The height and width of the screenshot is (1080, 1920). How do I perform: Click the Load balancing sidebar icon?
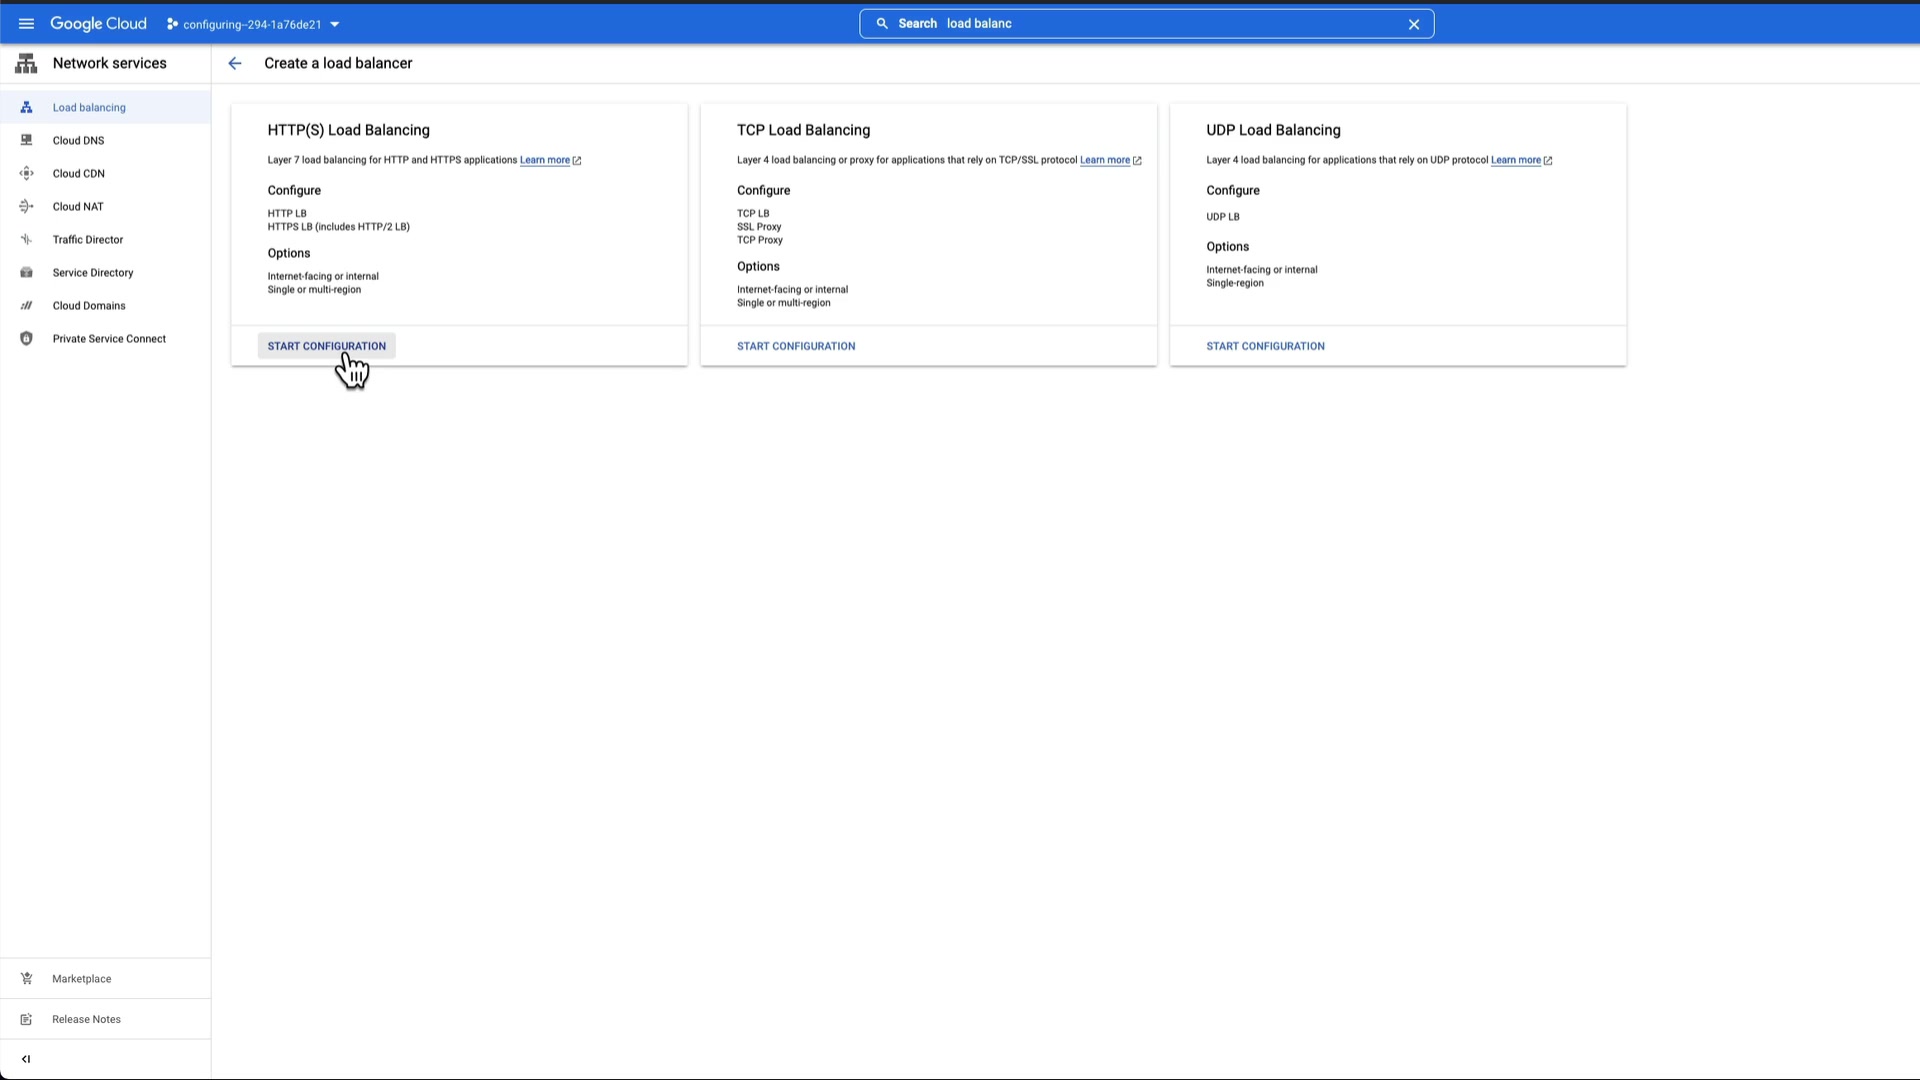click(x=27, y=108)
